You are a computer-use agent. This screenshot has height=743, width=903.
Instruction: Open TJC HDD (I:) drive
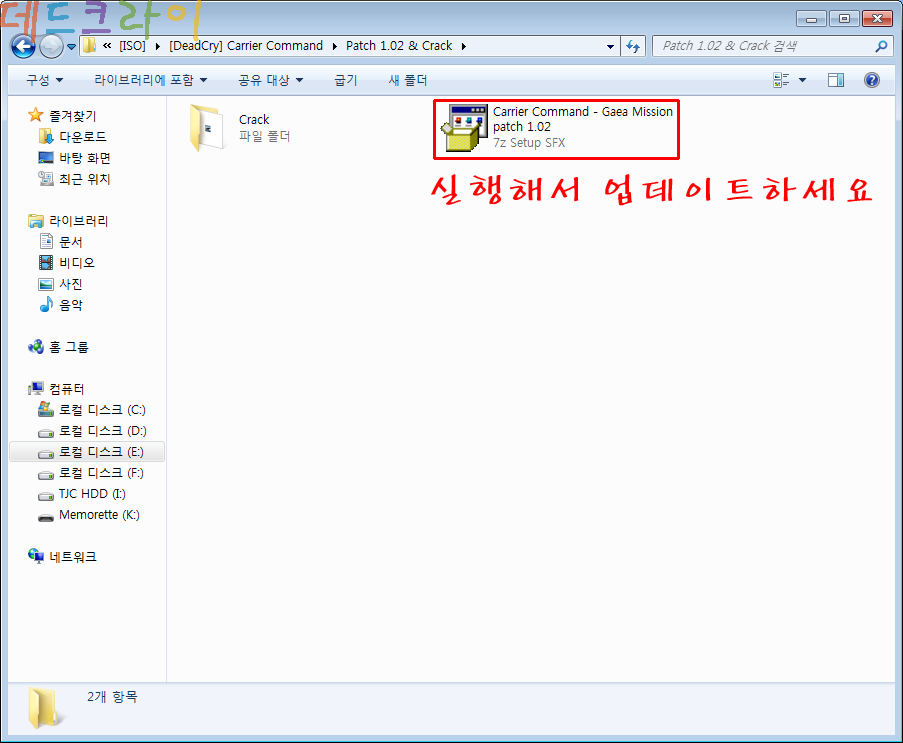pyautogui.click(x=92, y=494)
